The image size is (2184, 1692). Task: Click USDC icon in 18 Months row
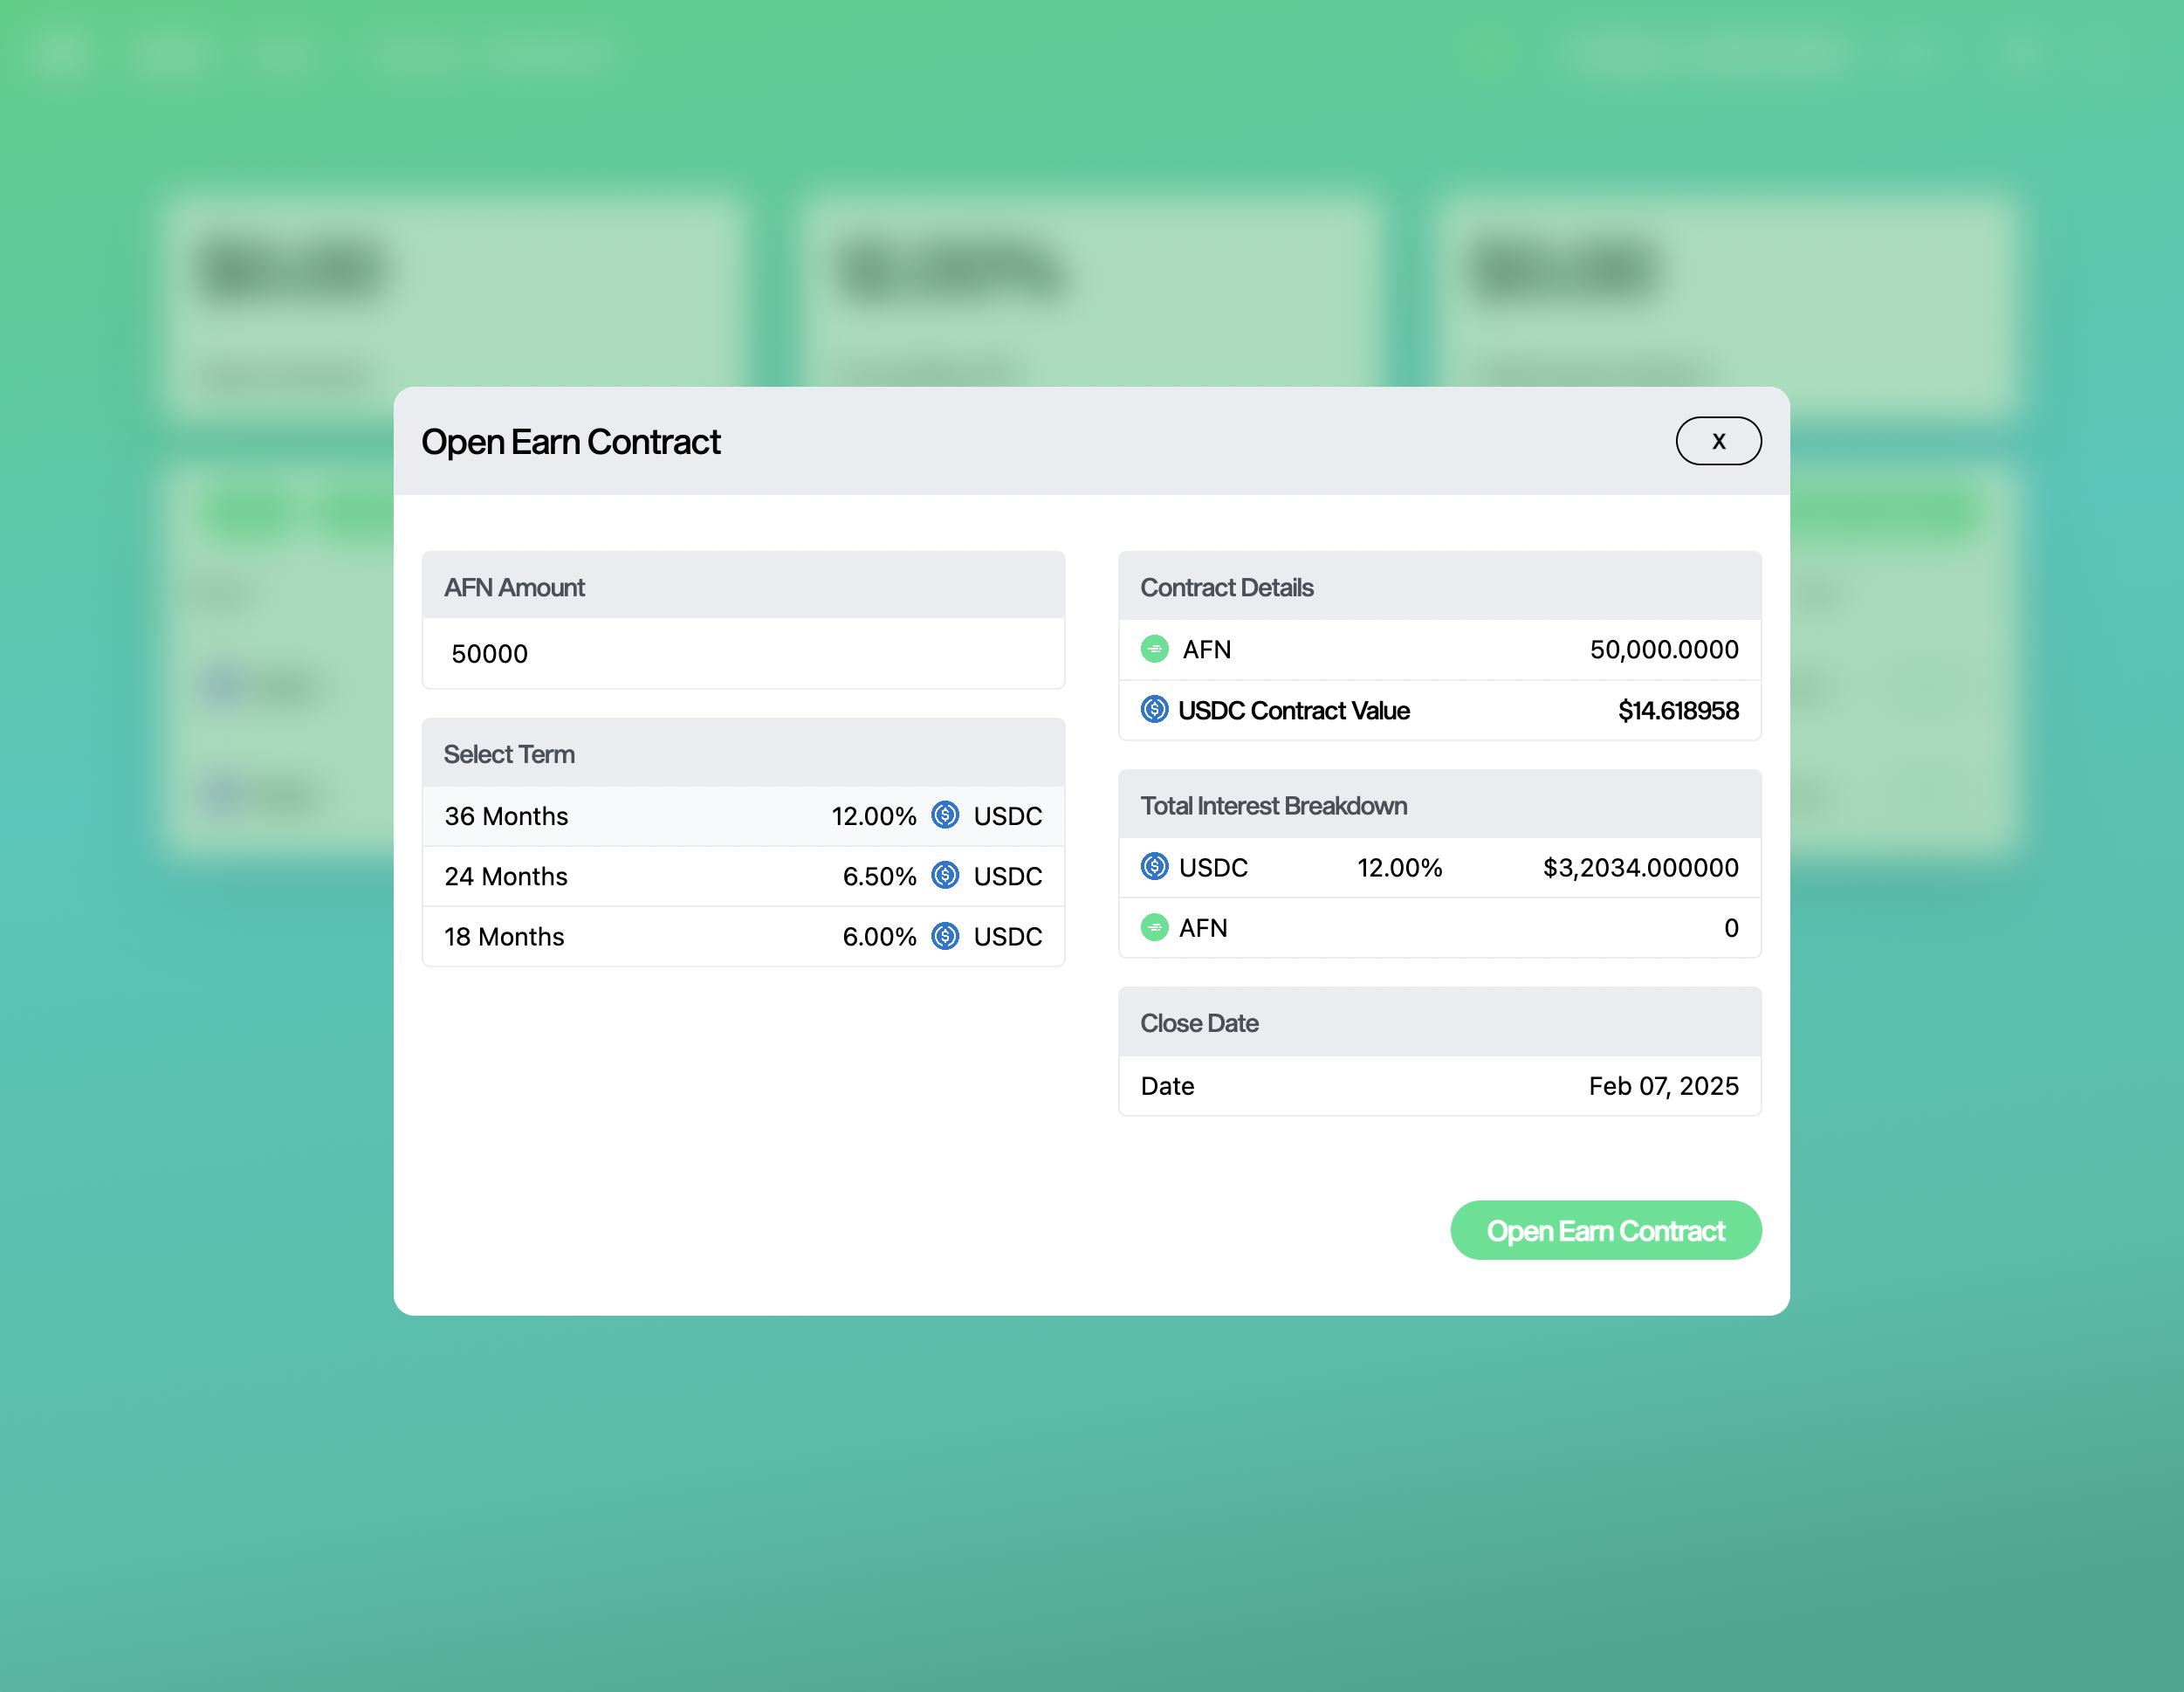pos(945,936)
